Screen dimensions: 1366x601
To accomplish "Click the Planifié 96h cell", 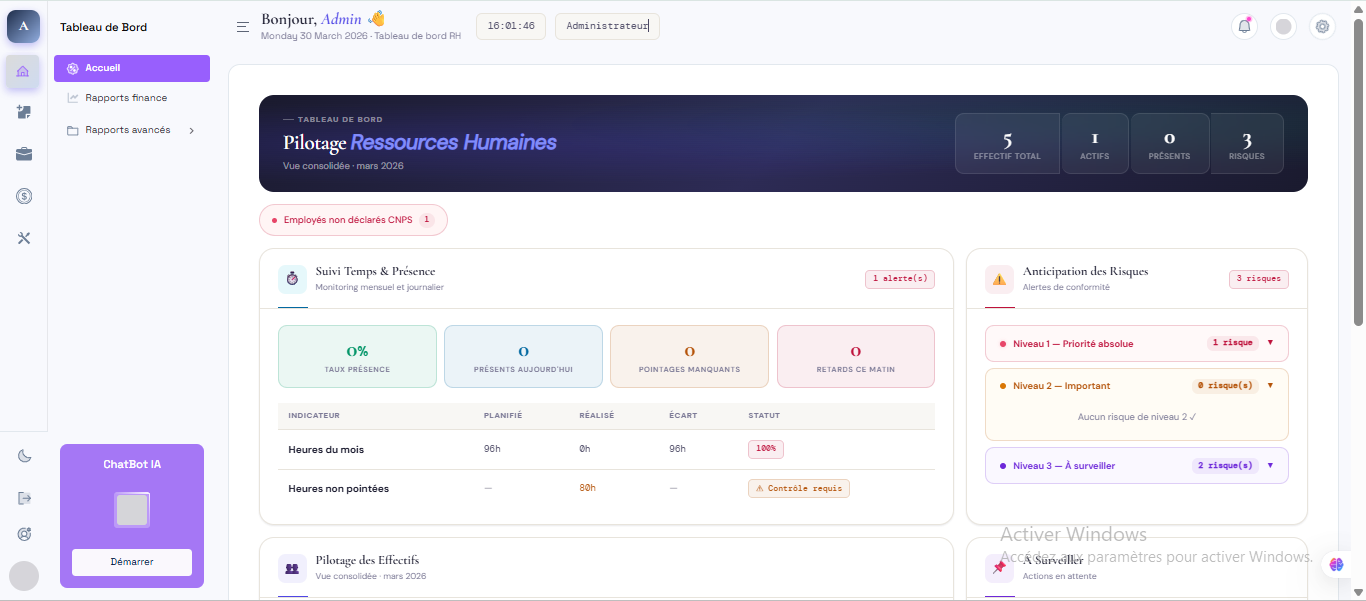I will click(492, 449).
